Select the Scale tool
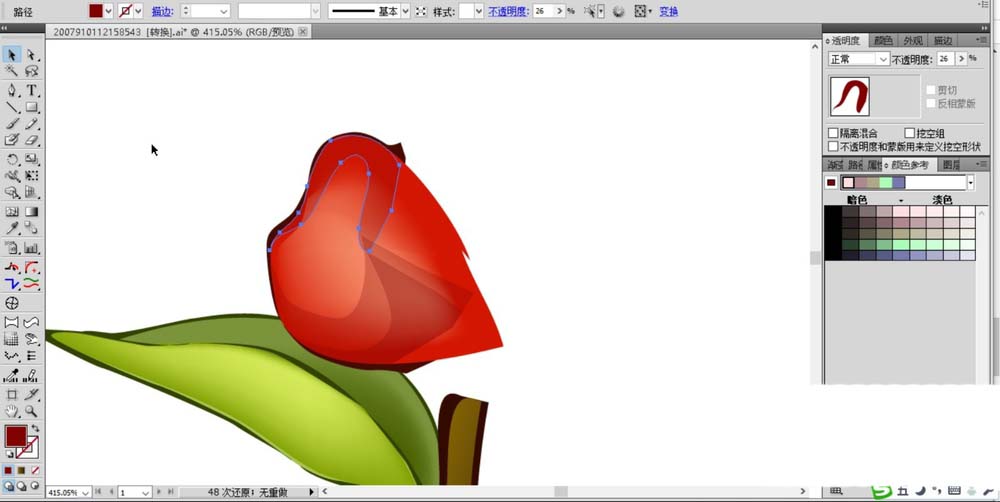 click(31, 159)
